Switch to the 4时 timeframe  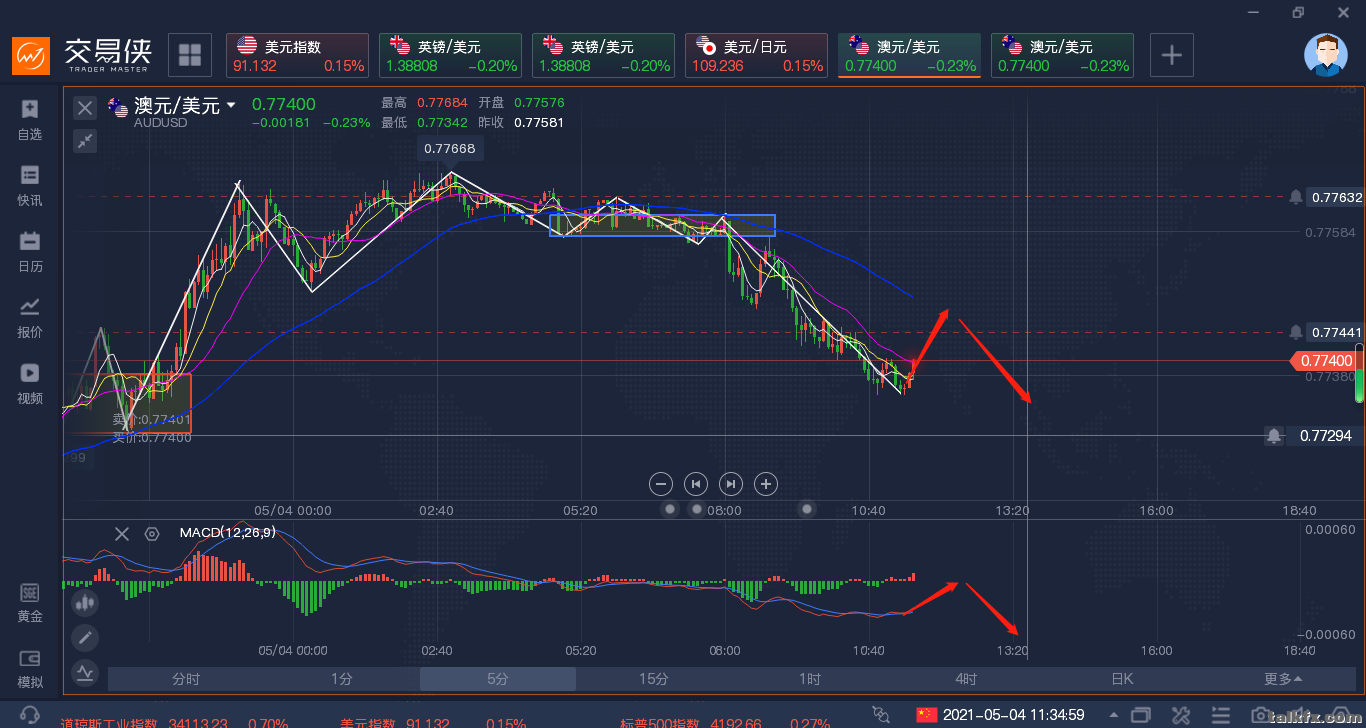(x=966, y=679)
